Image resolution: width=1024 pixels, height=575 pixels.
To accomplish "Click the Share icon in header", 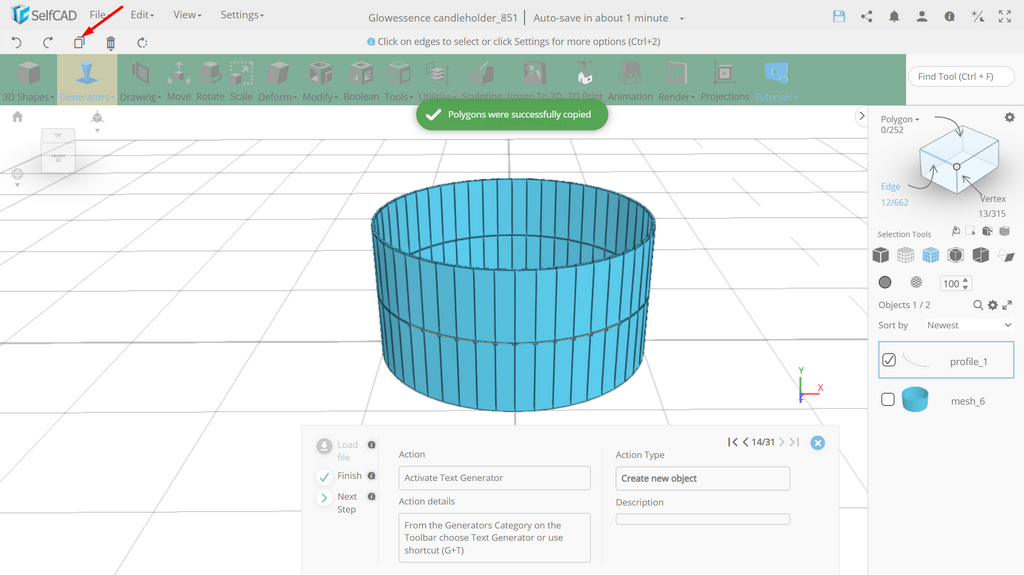I will pyautogui.click(x=867, y=17).
